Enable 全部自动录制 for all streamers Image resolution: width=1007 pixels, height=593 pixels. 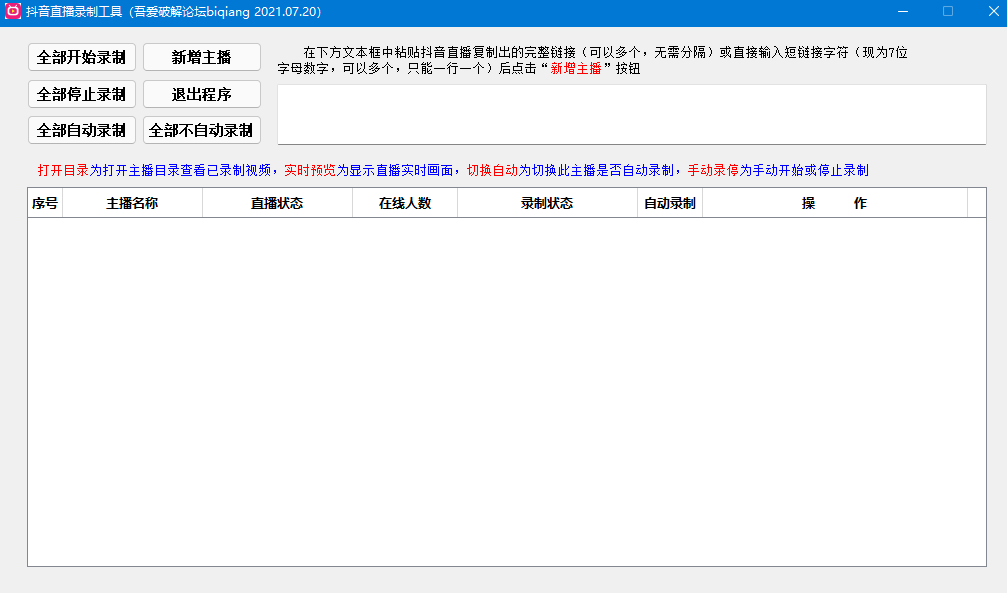[x=81, y=130]
